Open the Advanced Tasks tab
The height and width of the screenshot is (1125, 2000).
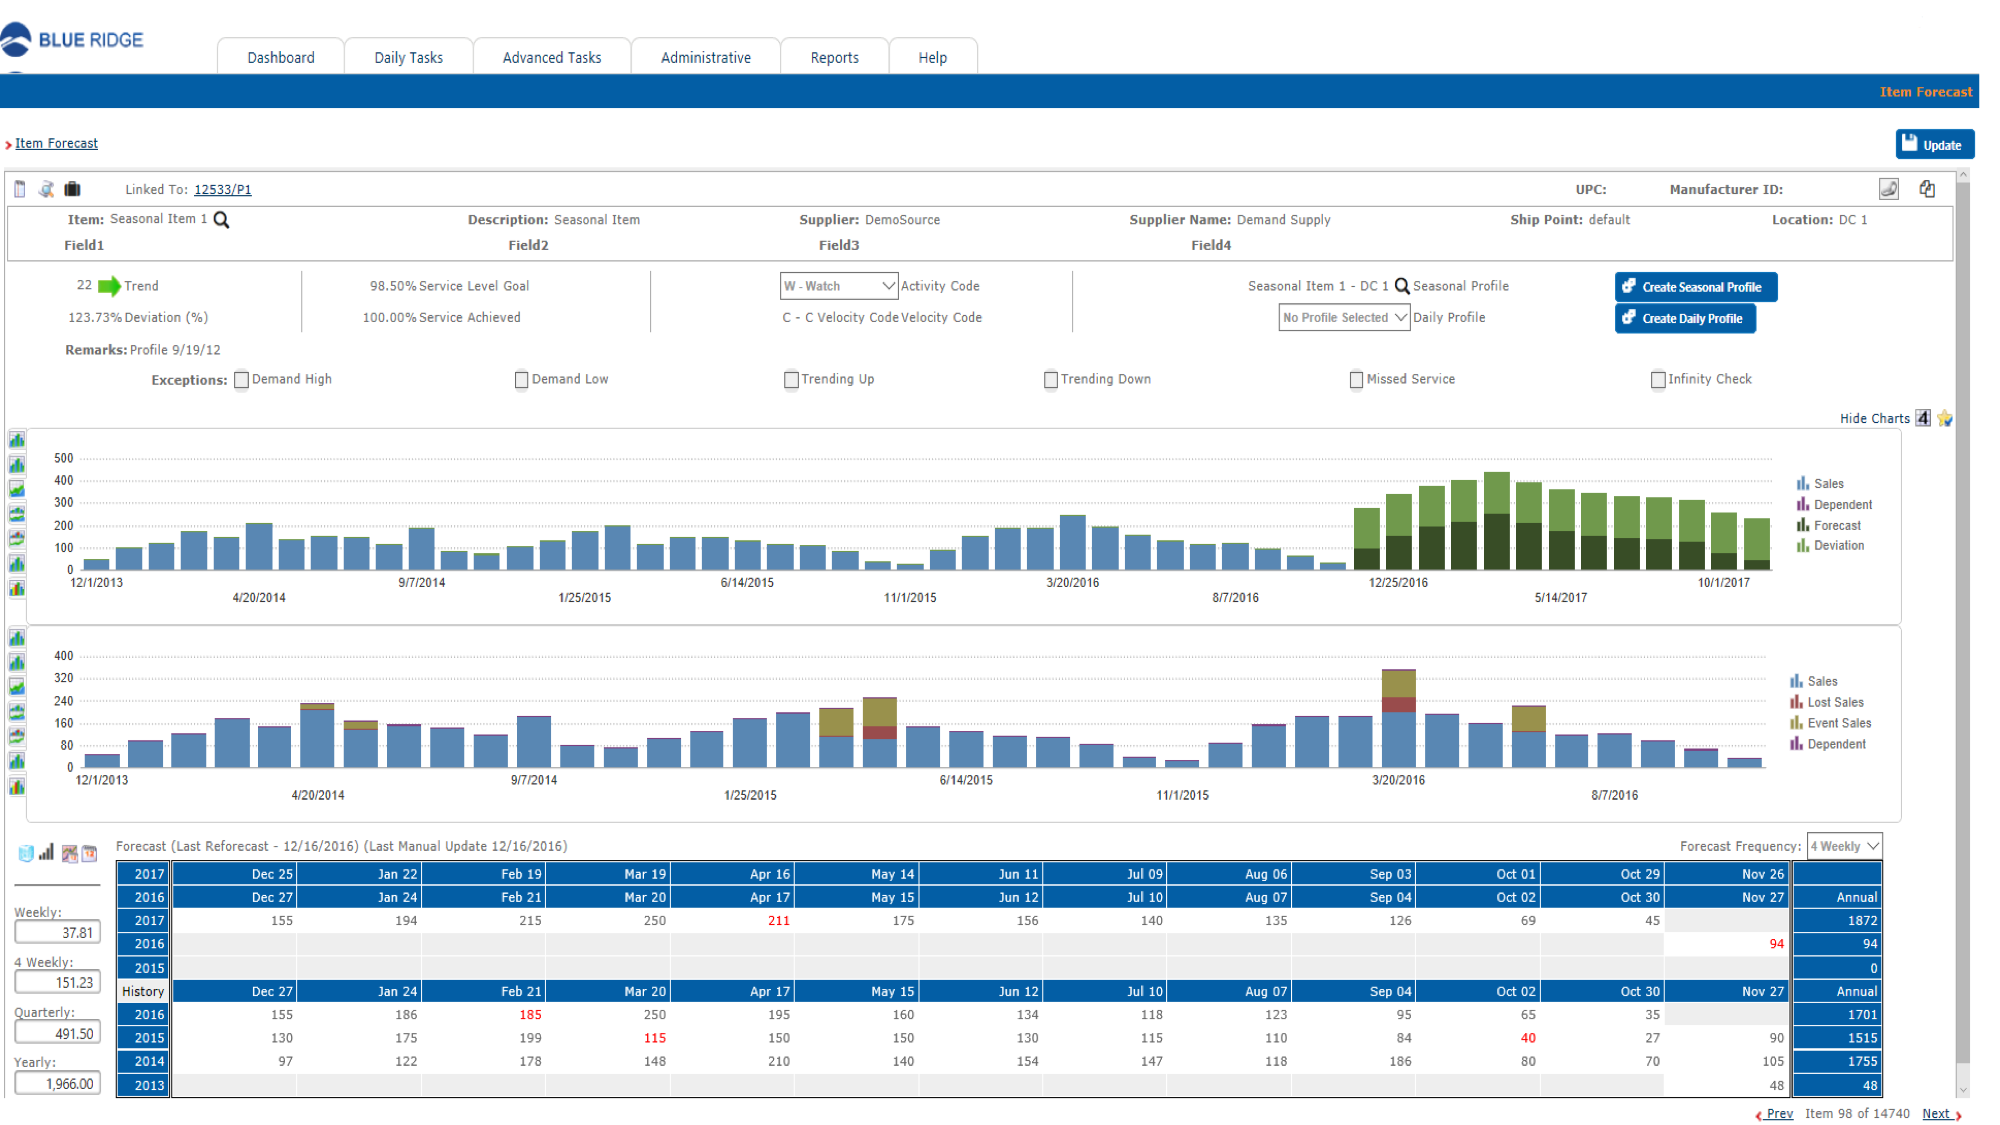pos(552,58)
